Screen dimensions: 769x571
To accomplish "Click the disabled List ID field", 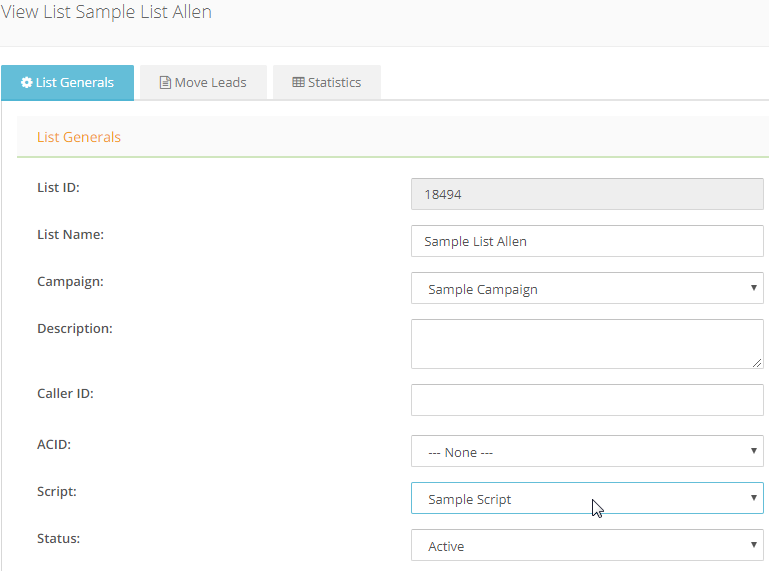I will tap(587, 194).
